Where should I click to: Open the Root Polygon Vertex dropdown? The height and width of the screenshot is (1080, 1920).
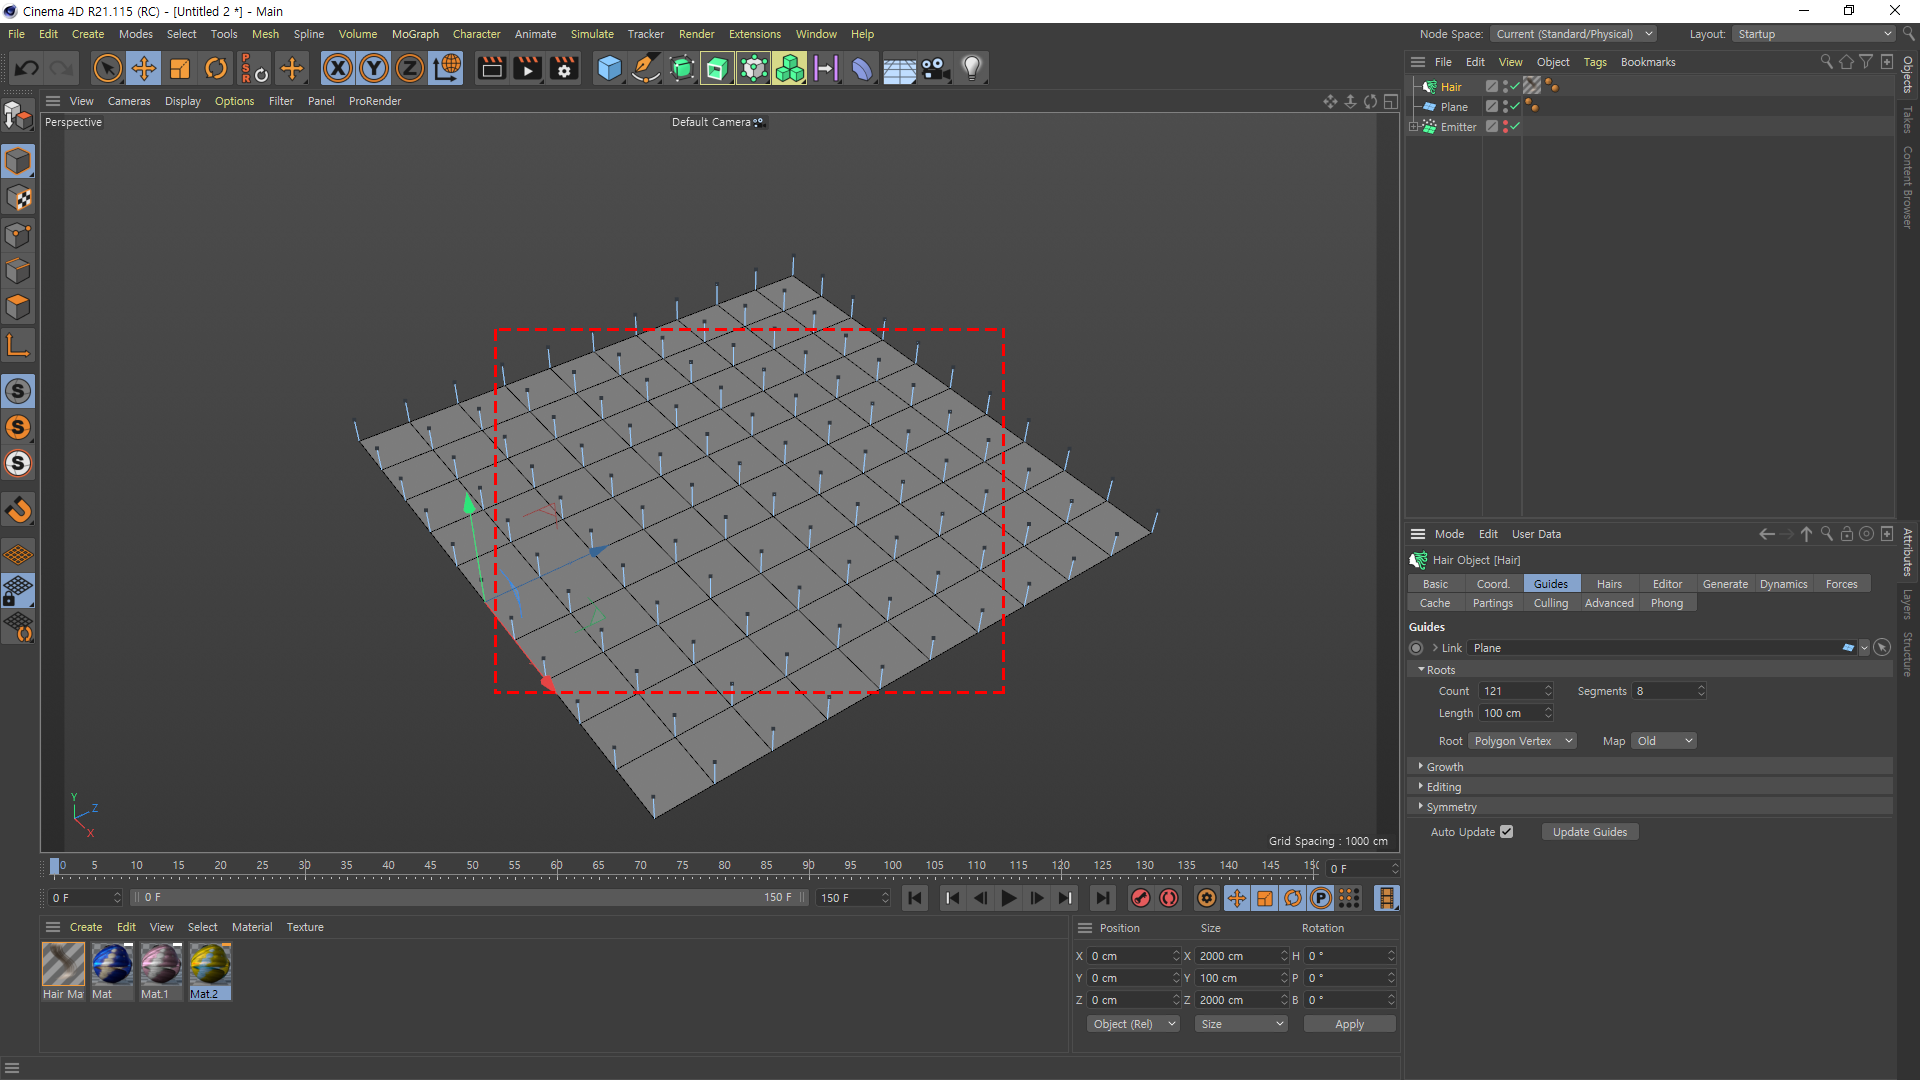point(1522,741)
